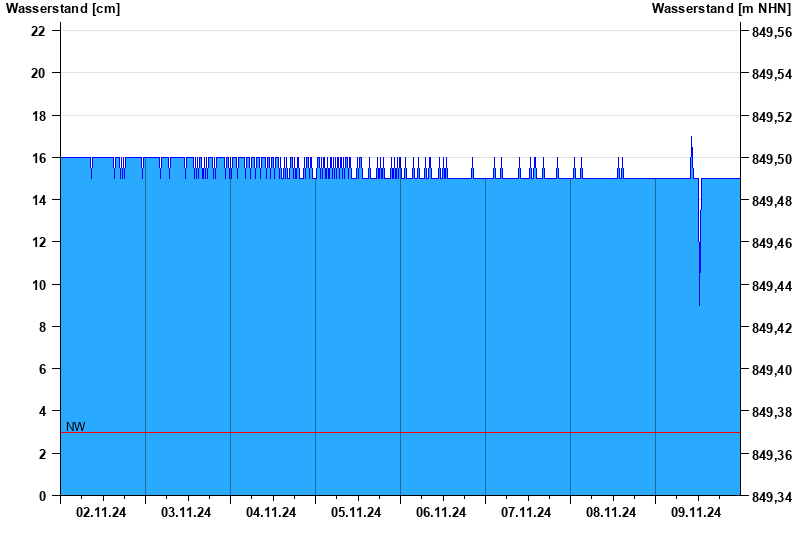Click right axis value 849,38
800x550 pixels.
tap(772, 412)
